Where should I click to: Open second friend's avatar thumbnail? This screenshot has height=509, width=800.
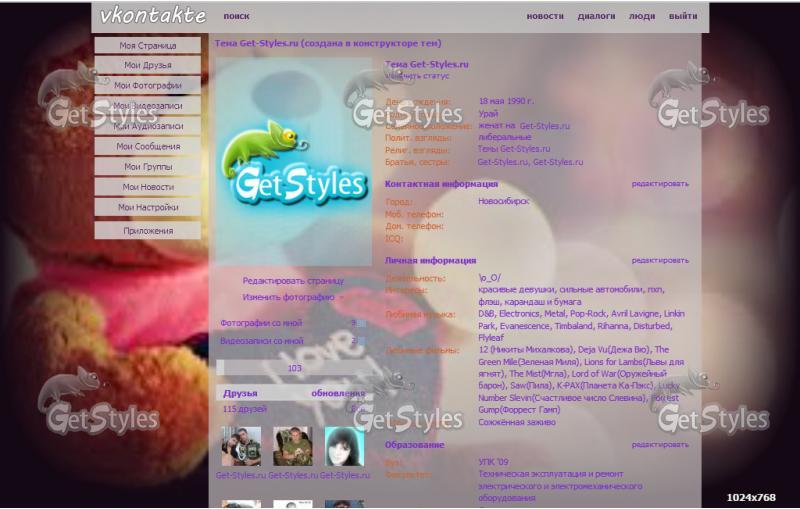293,446
